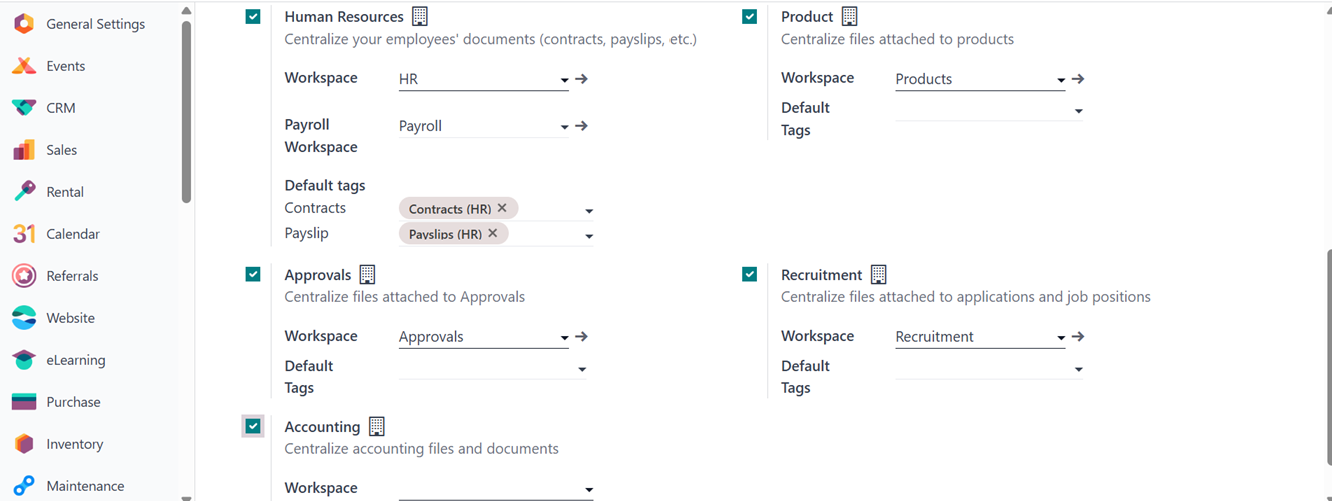This screenshot has height=501, width=1332.
Task: Remove the Contracts (HR) tag
Action: [x=502, y=208]
